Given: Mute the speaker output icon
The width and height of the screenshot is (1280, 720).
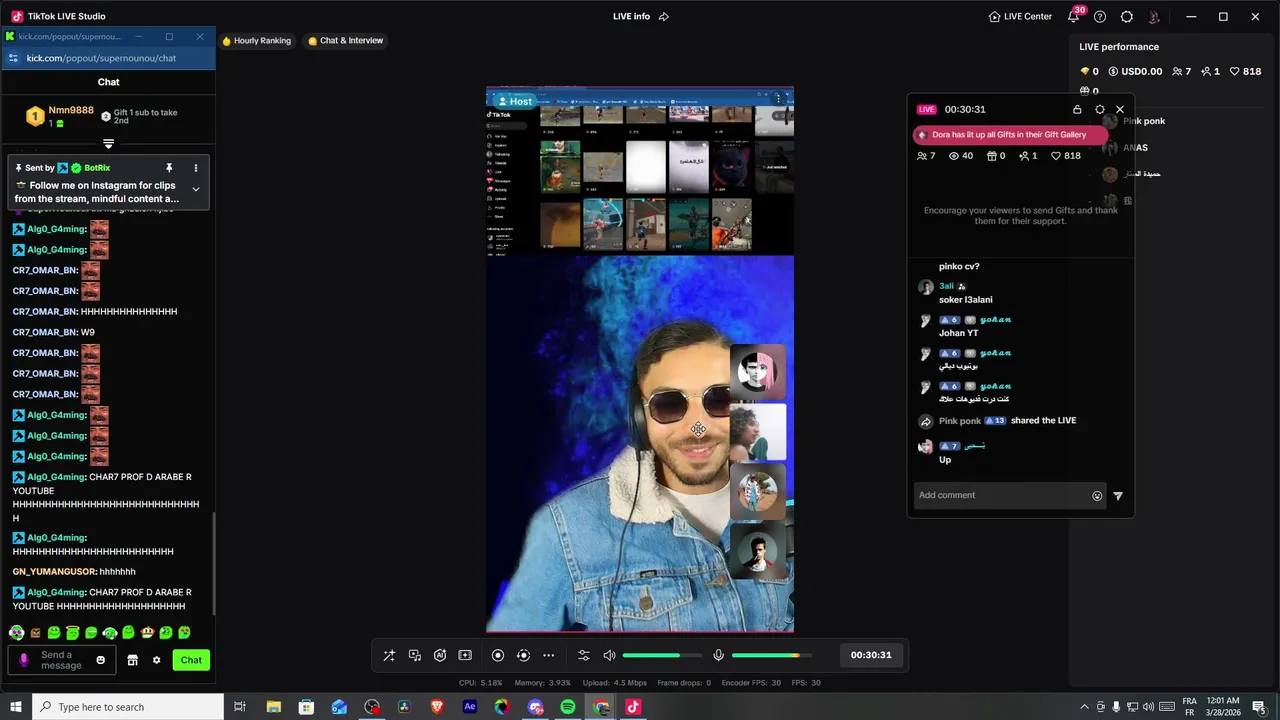Looking at the screenshot, I should (609, 655).
